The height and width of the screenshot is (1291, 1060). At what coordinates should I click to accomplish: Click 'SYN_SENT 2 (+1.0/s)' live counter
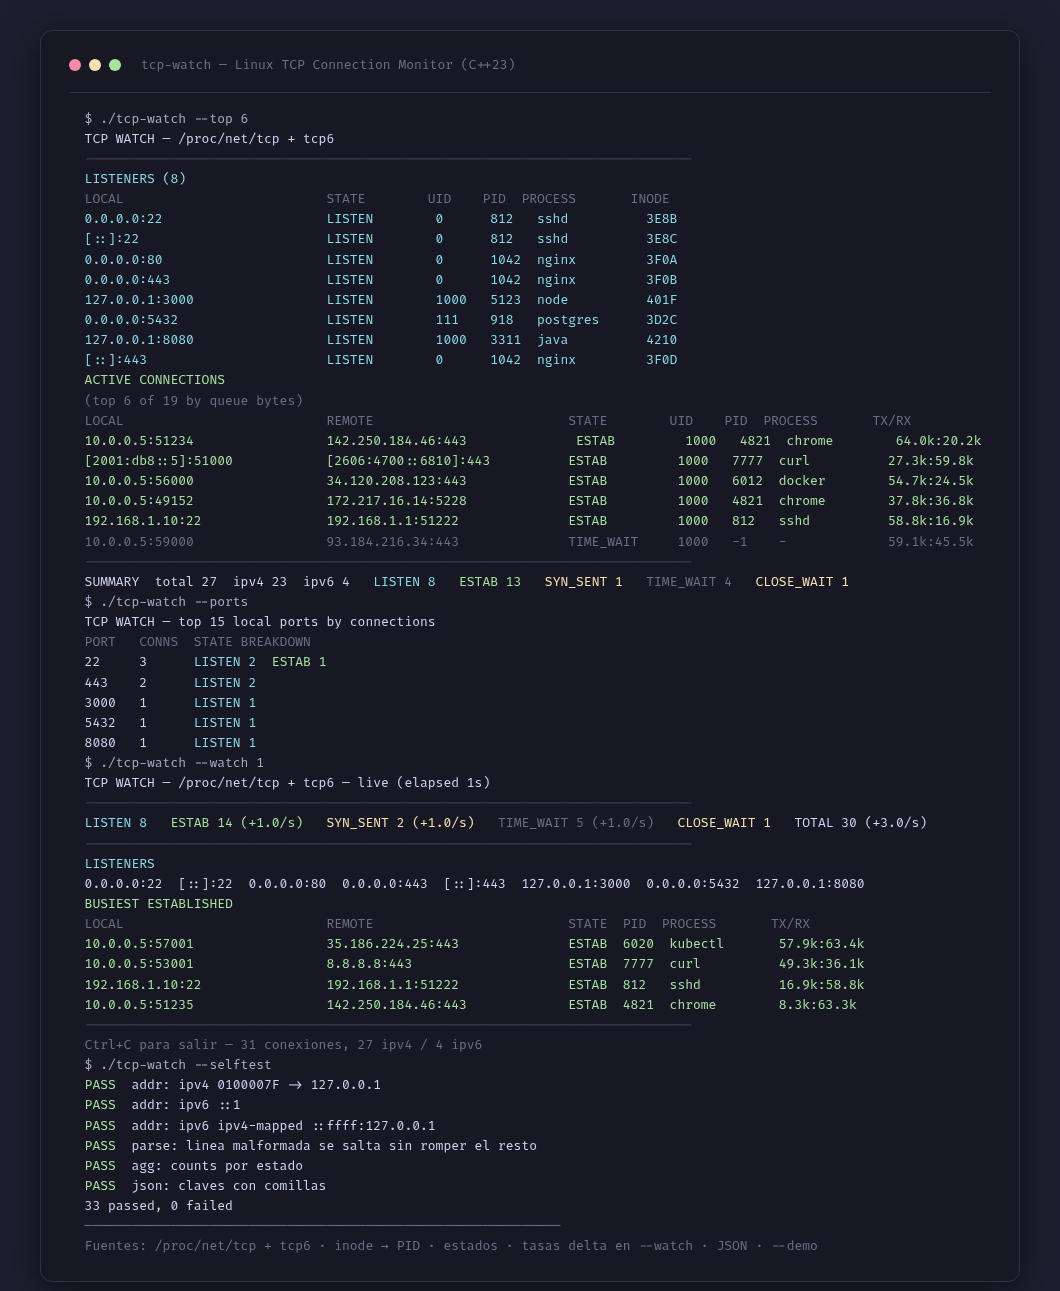tap(400, 823)
